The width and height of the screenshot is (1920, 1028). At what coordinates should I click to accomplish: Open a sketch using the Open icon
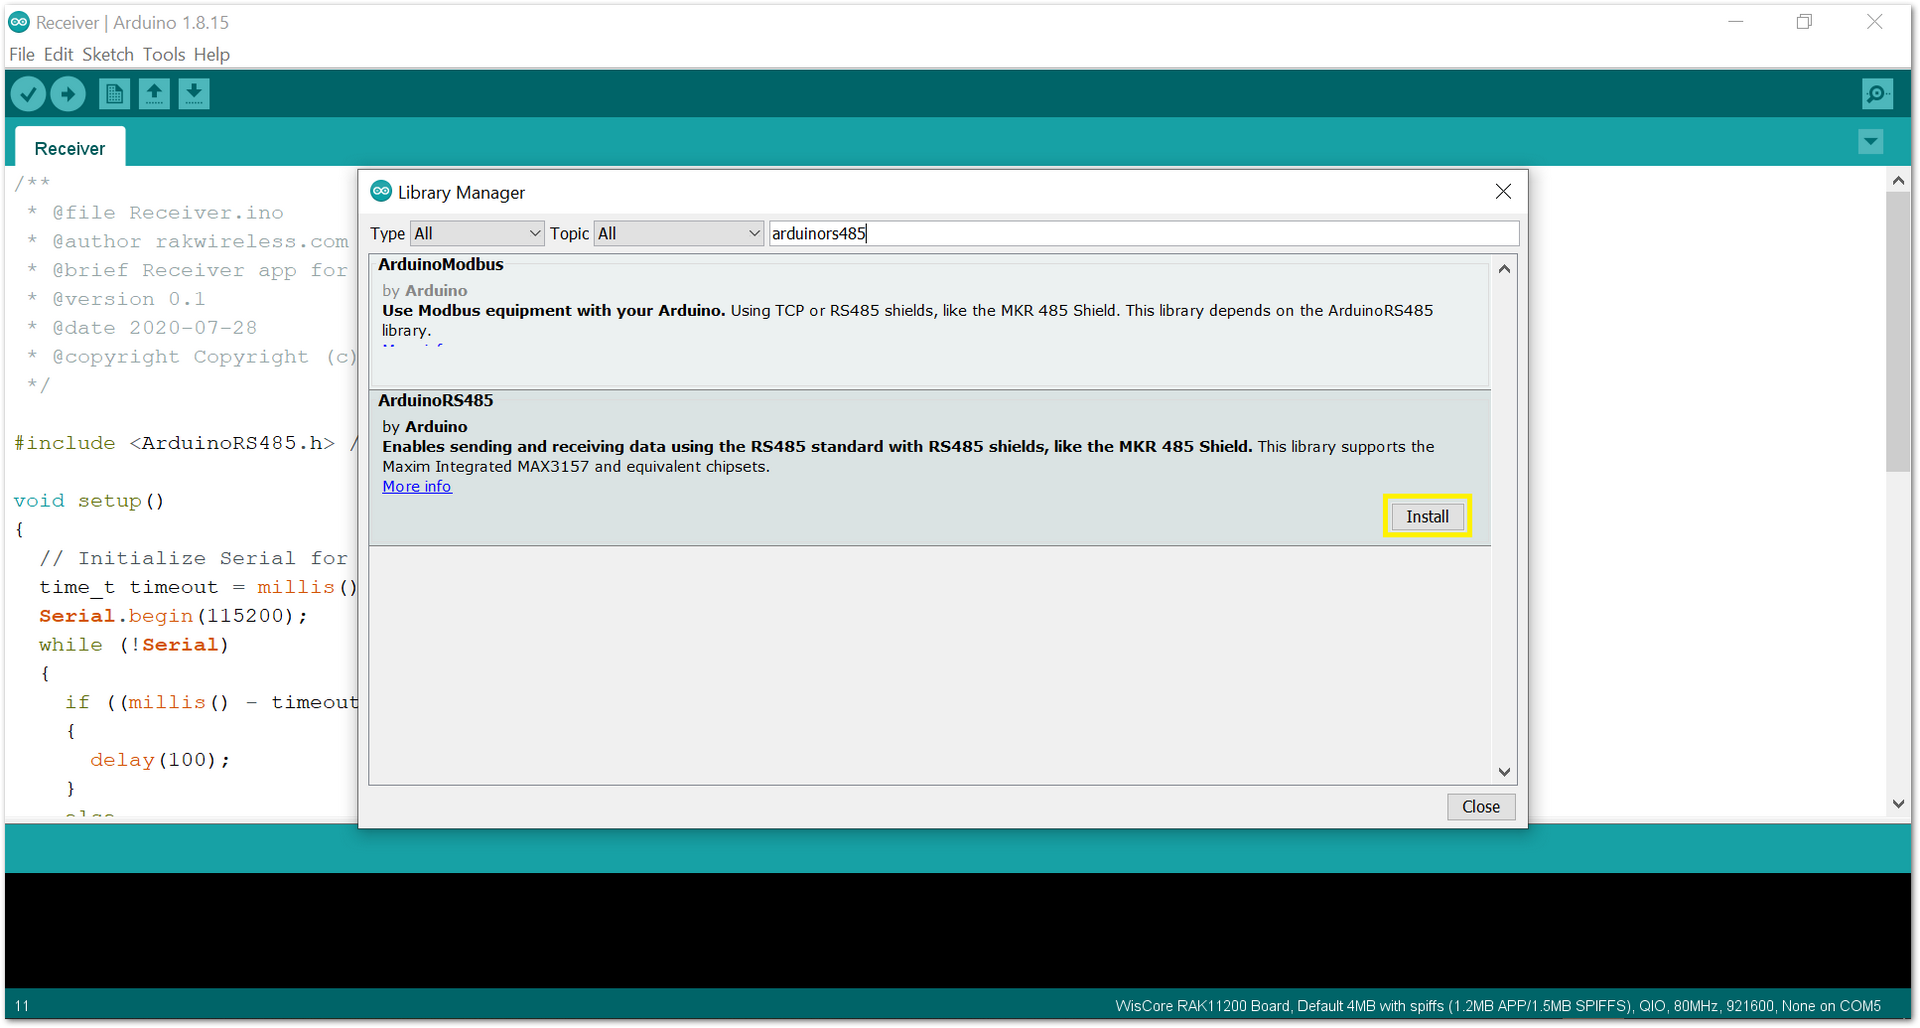tap(154, 94)
